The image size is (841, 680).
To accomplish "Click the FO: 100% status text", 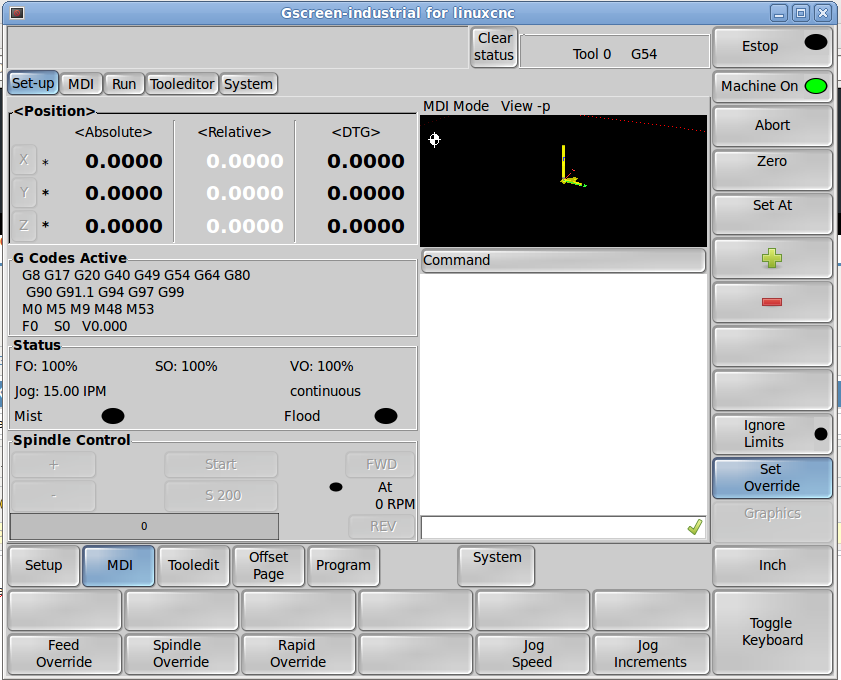I will pyautogui.click(x=46, y=366).
